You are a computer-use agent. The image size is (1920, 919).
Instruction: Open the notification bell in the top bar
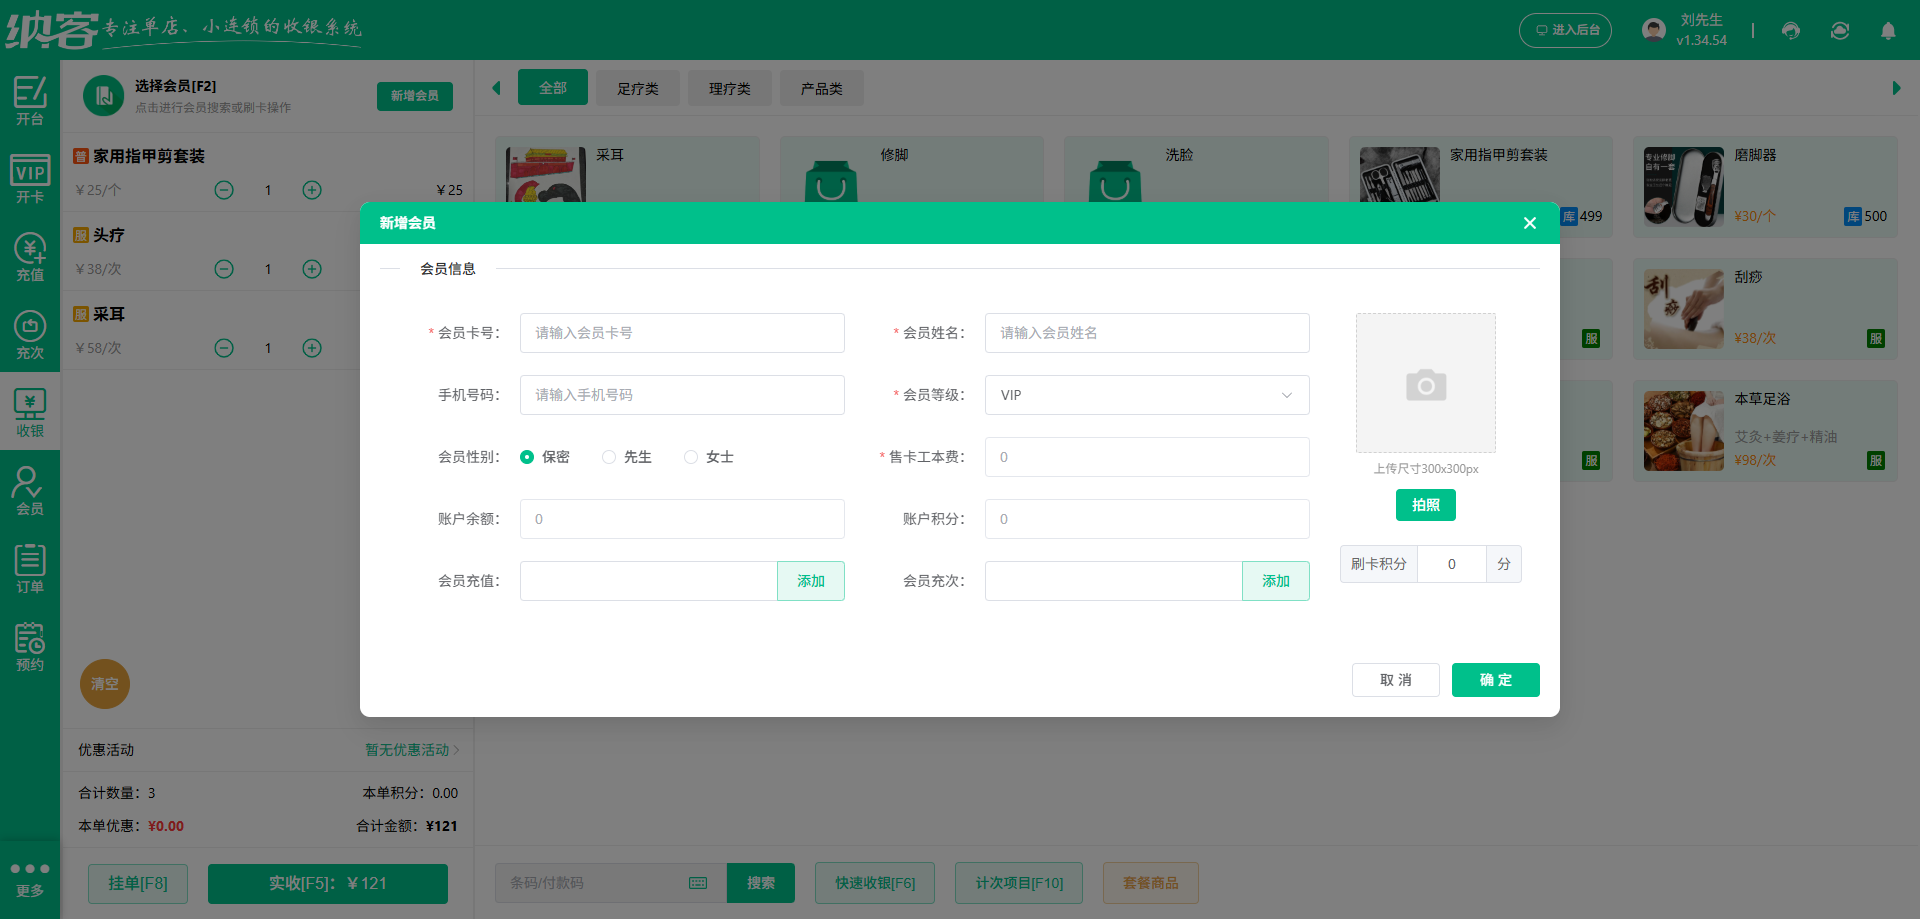[x=1889, y=31]
